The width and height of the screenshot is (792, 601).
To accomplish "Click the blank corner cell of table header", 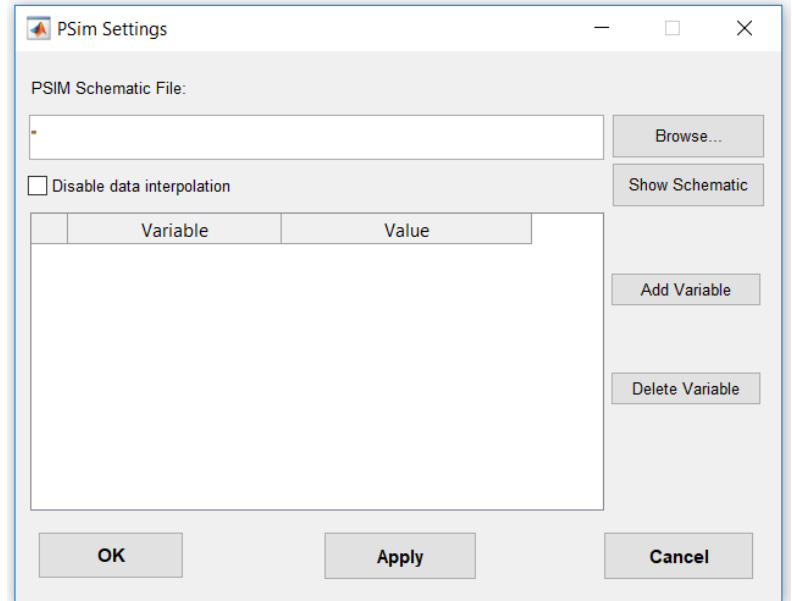I will point(49,230).
